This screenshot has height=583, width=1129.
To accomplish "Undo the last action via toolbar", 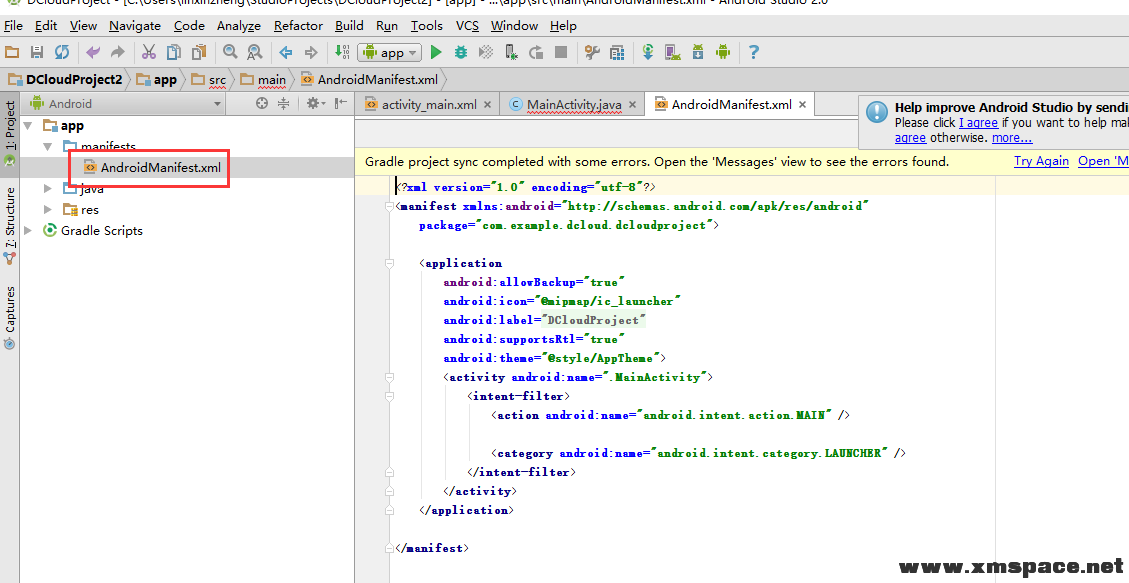I will click(93, 53).
